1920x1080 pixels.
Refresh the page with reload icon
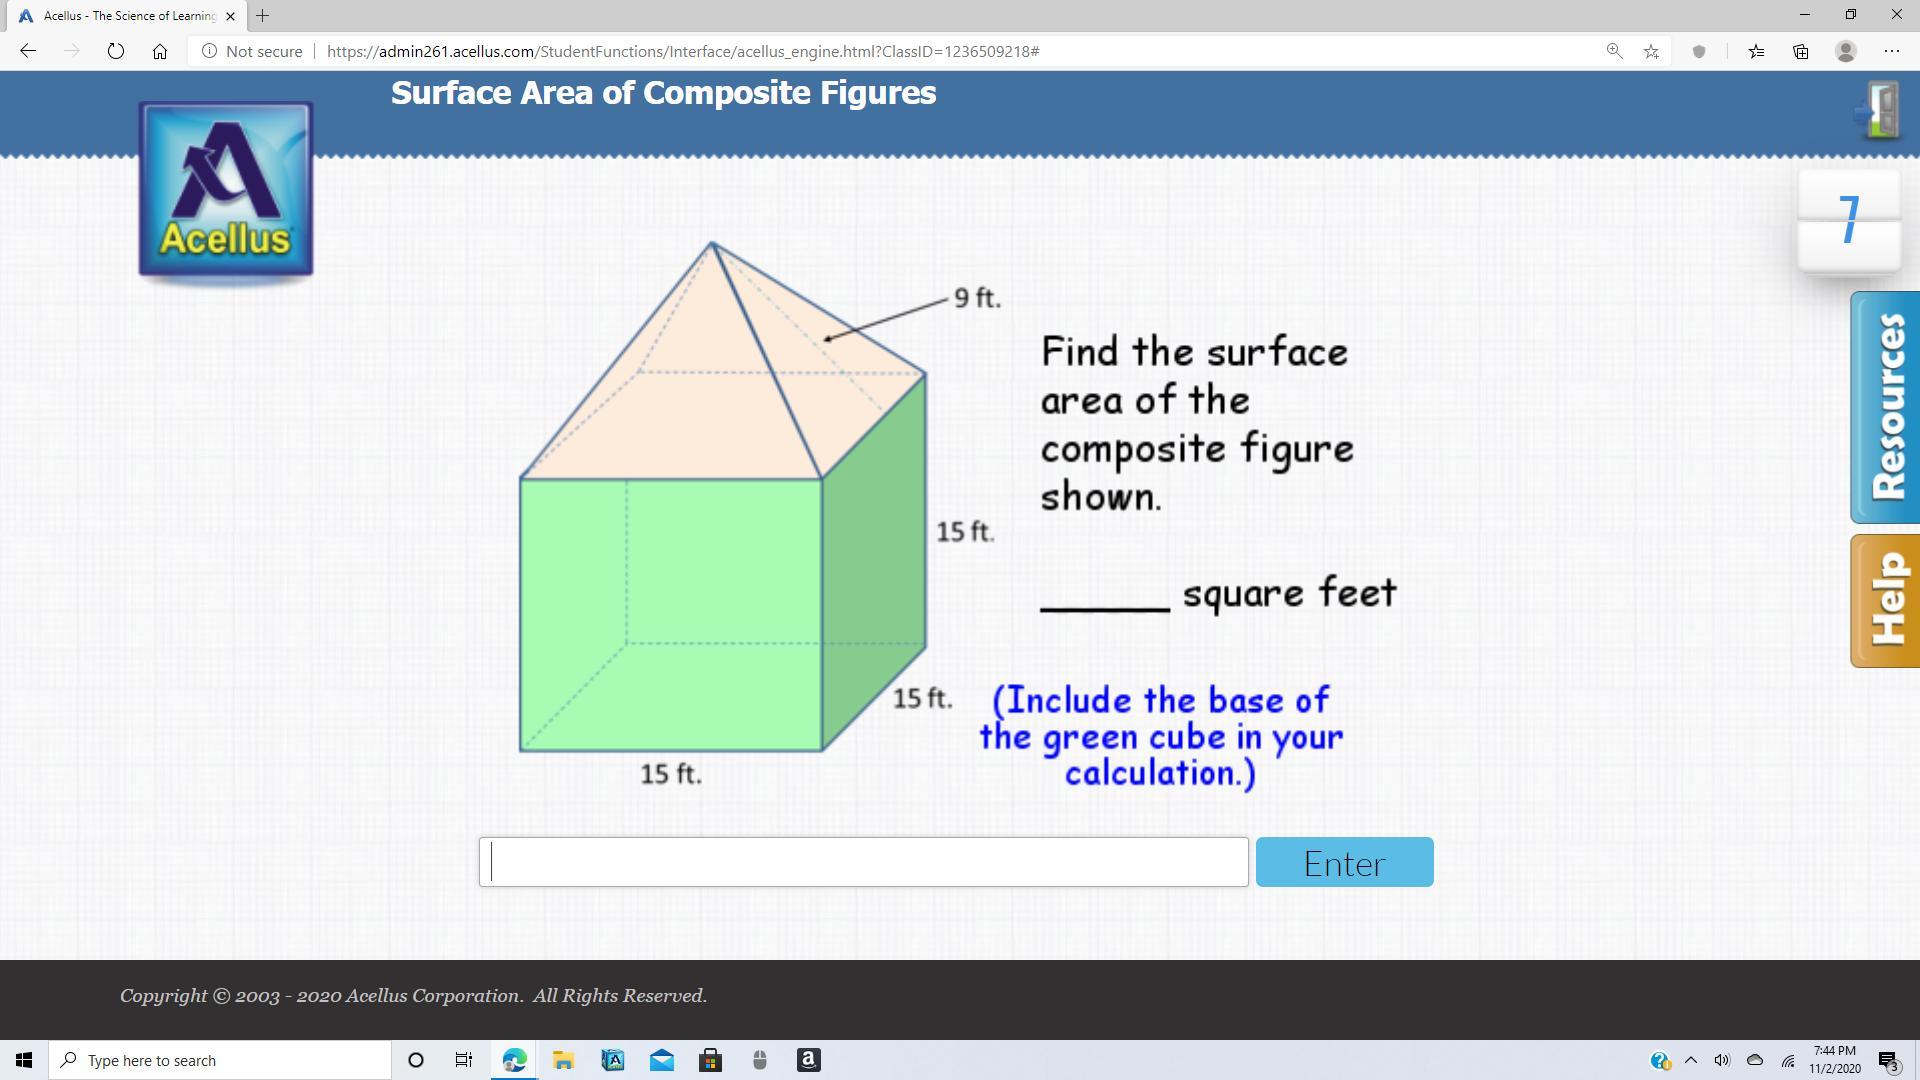[116, 51]
